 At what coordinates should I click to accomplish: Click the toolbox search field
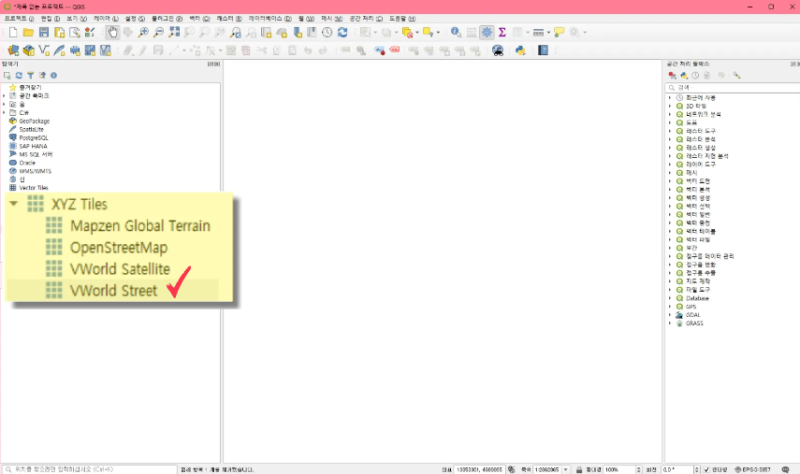coord(733,88)
